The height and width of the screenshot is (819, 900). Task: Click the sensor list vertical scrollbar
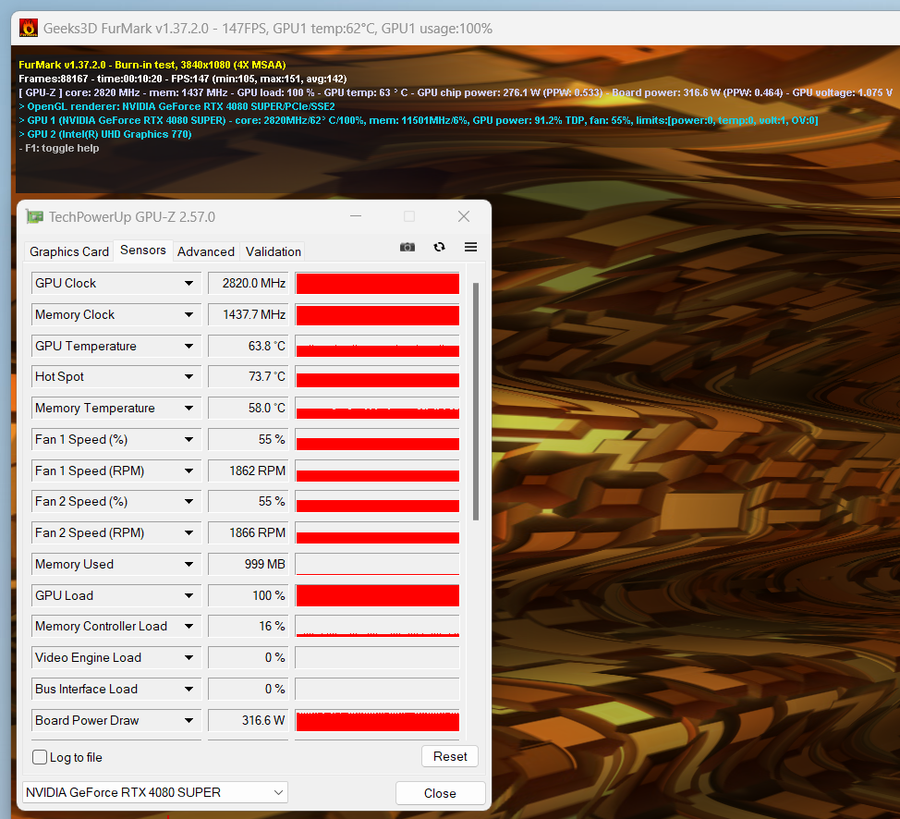[x=475, y=401]
